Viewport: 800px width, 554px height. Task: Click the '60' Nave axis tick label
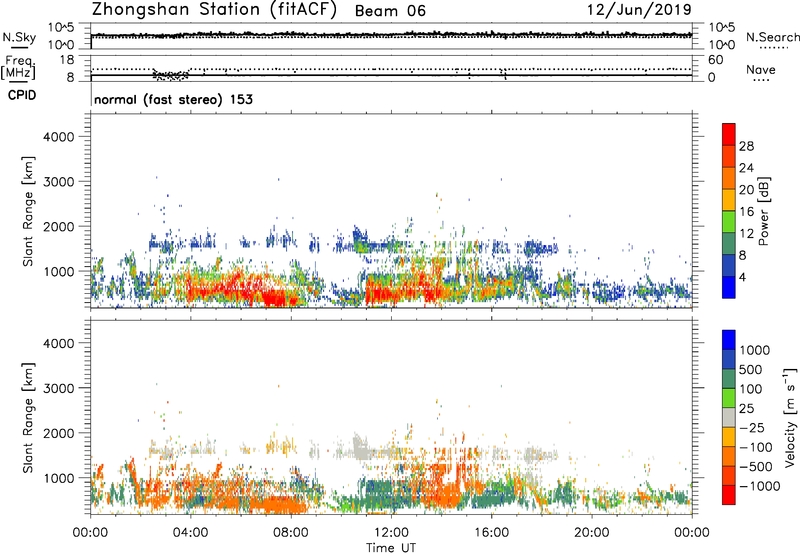(715, 60)
